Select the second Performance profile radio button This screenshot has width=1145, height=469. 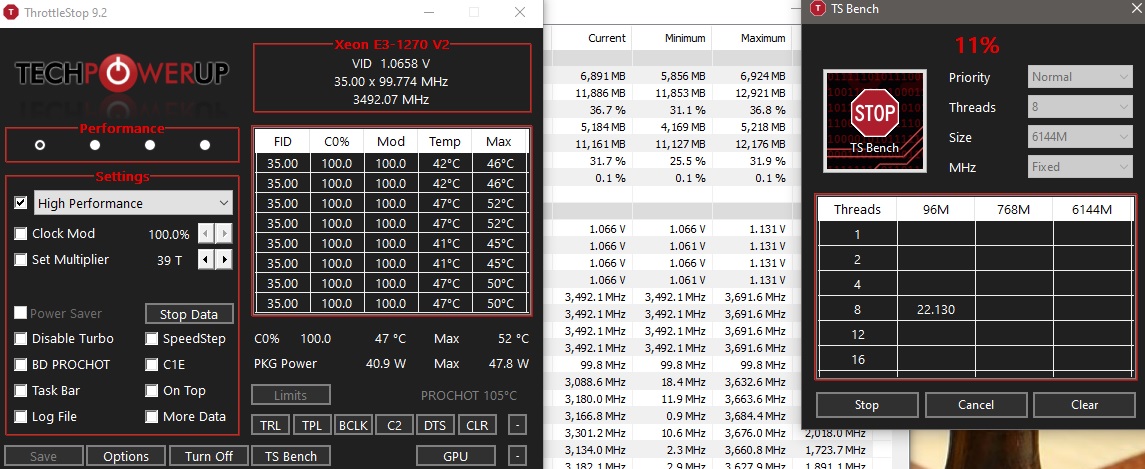[x=95, y=145]
